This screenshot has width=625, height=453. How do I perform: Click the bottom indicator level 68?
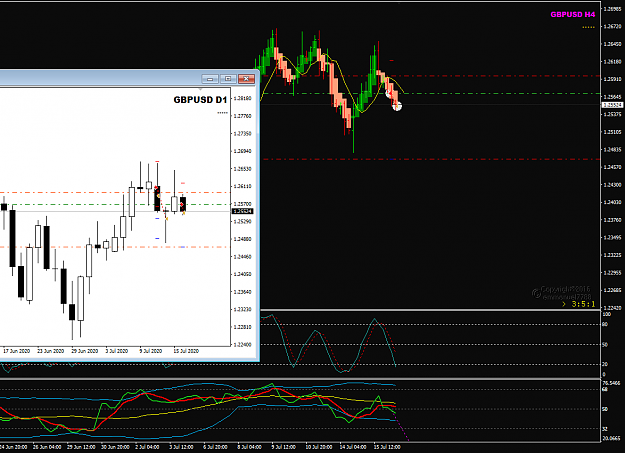[x=605, y=389]
